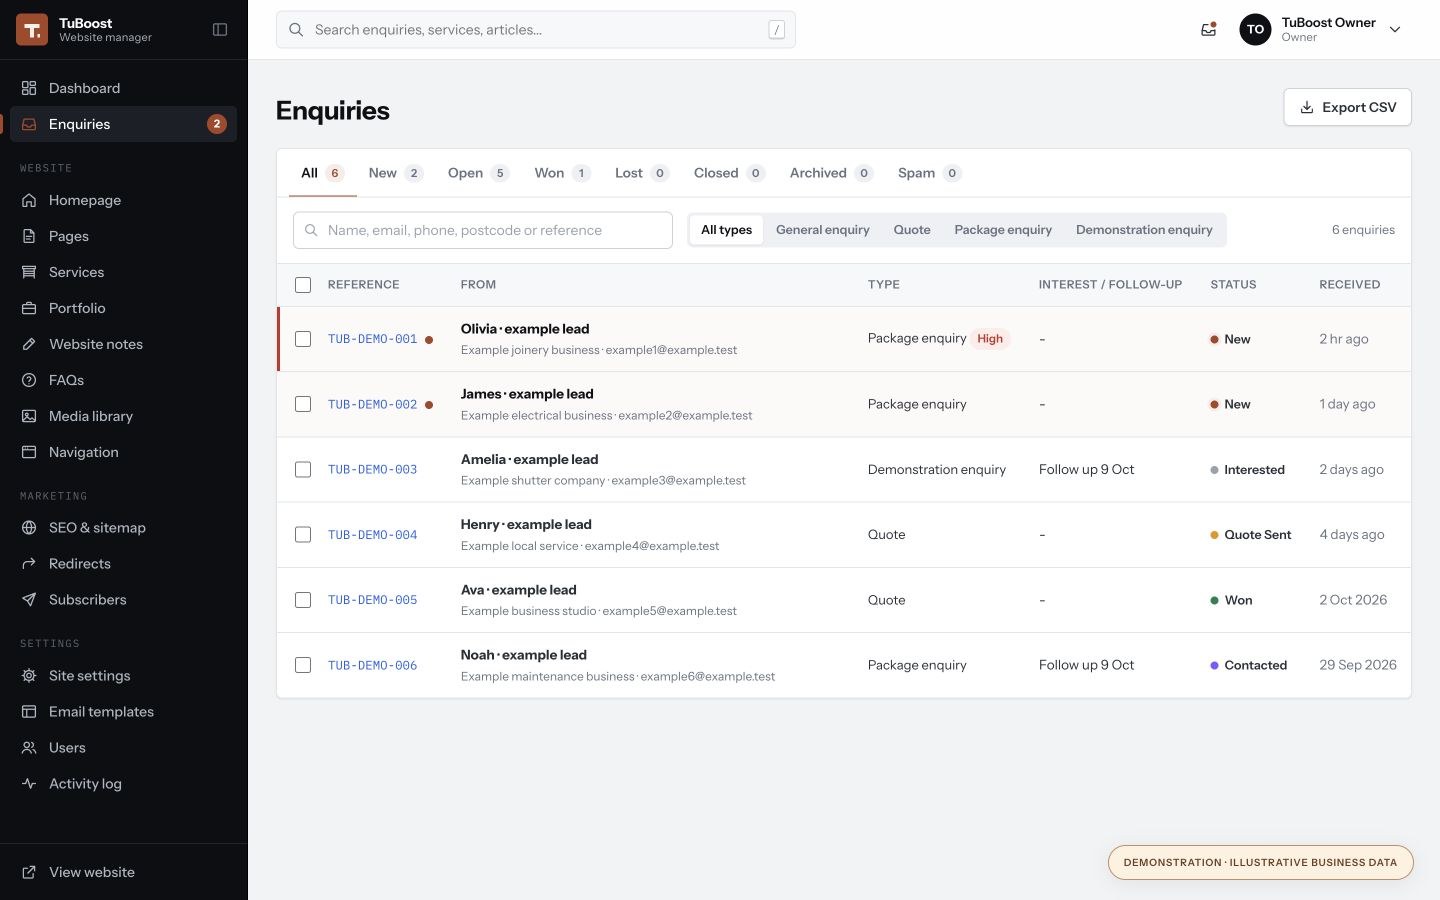Show the Won enquiries tab
The width and height of the screenshot is (1440, 900).
point(561,173)
